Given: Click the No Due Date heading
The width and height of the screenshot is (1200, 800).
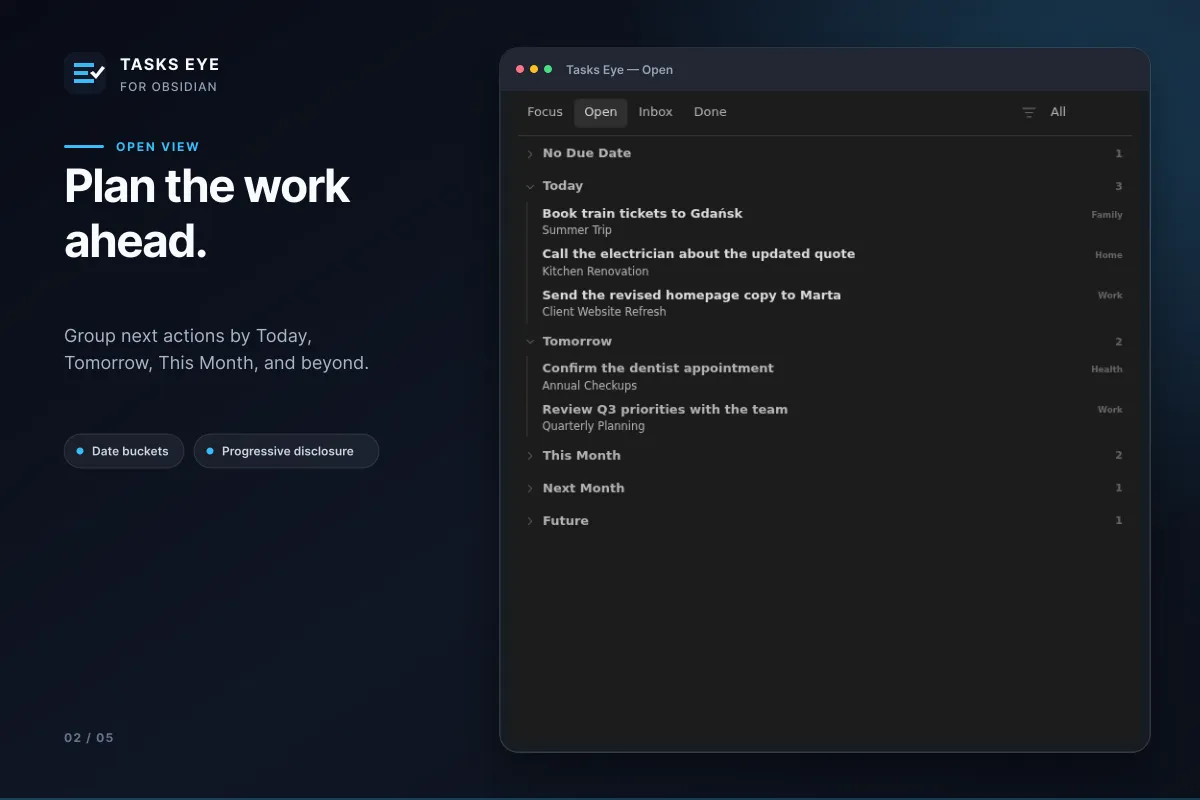Looking at the screenshot, I should pos(586,153).
